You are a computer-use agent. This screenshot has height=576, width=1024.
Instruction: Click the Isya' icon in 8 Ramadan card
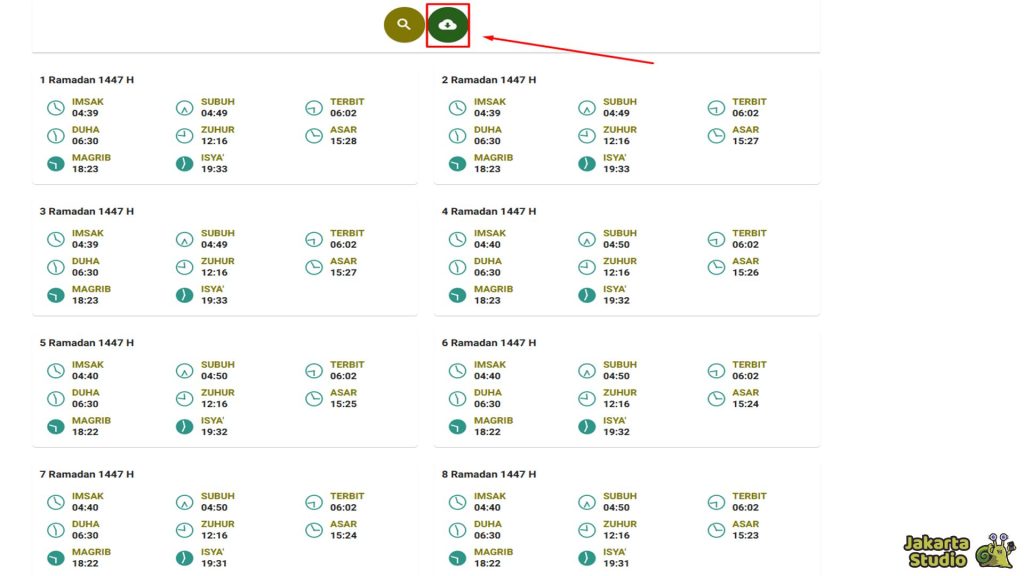586,557
